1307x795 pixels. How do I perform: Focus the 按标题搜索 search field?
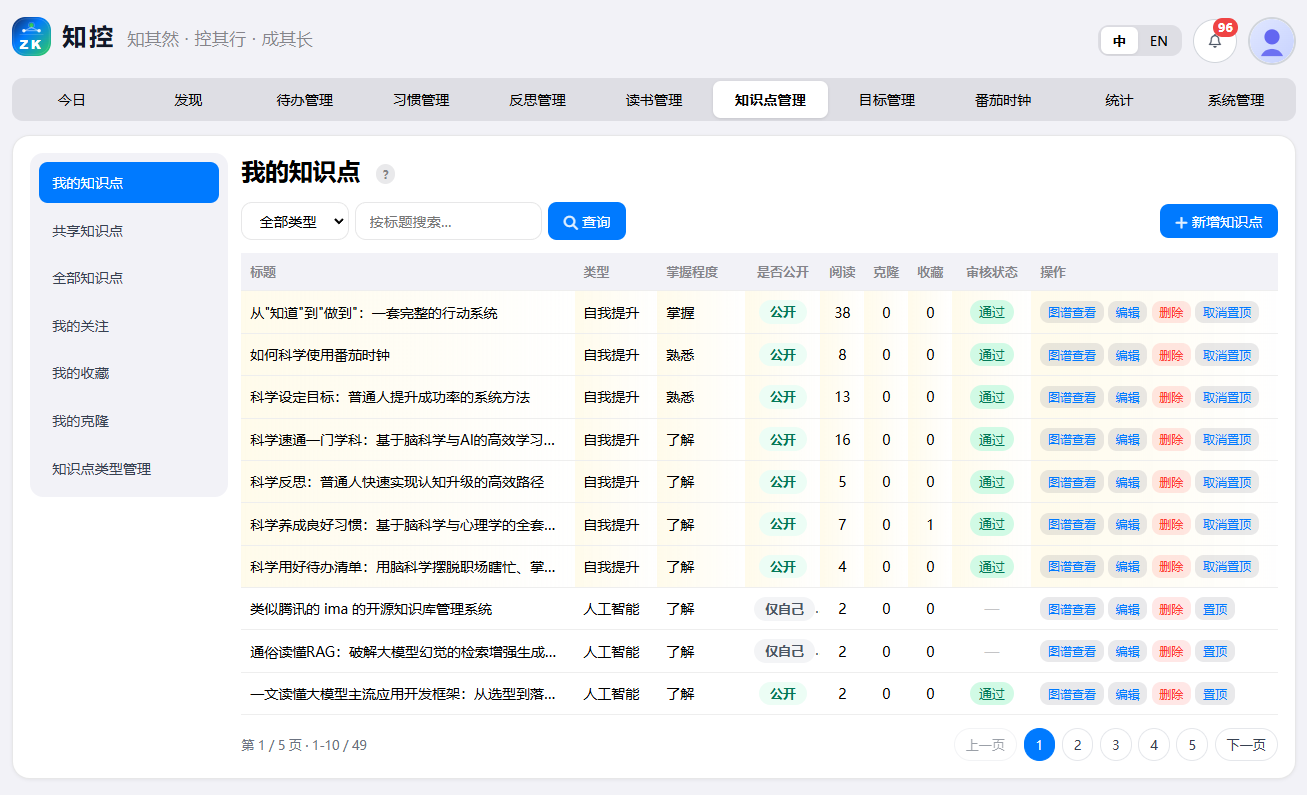coord(448,221)
